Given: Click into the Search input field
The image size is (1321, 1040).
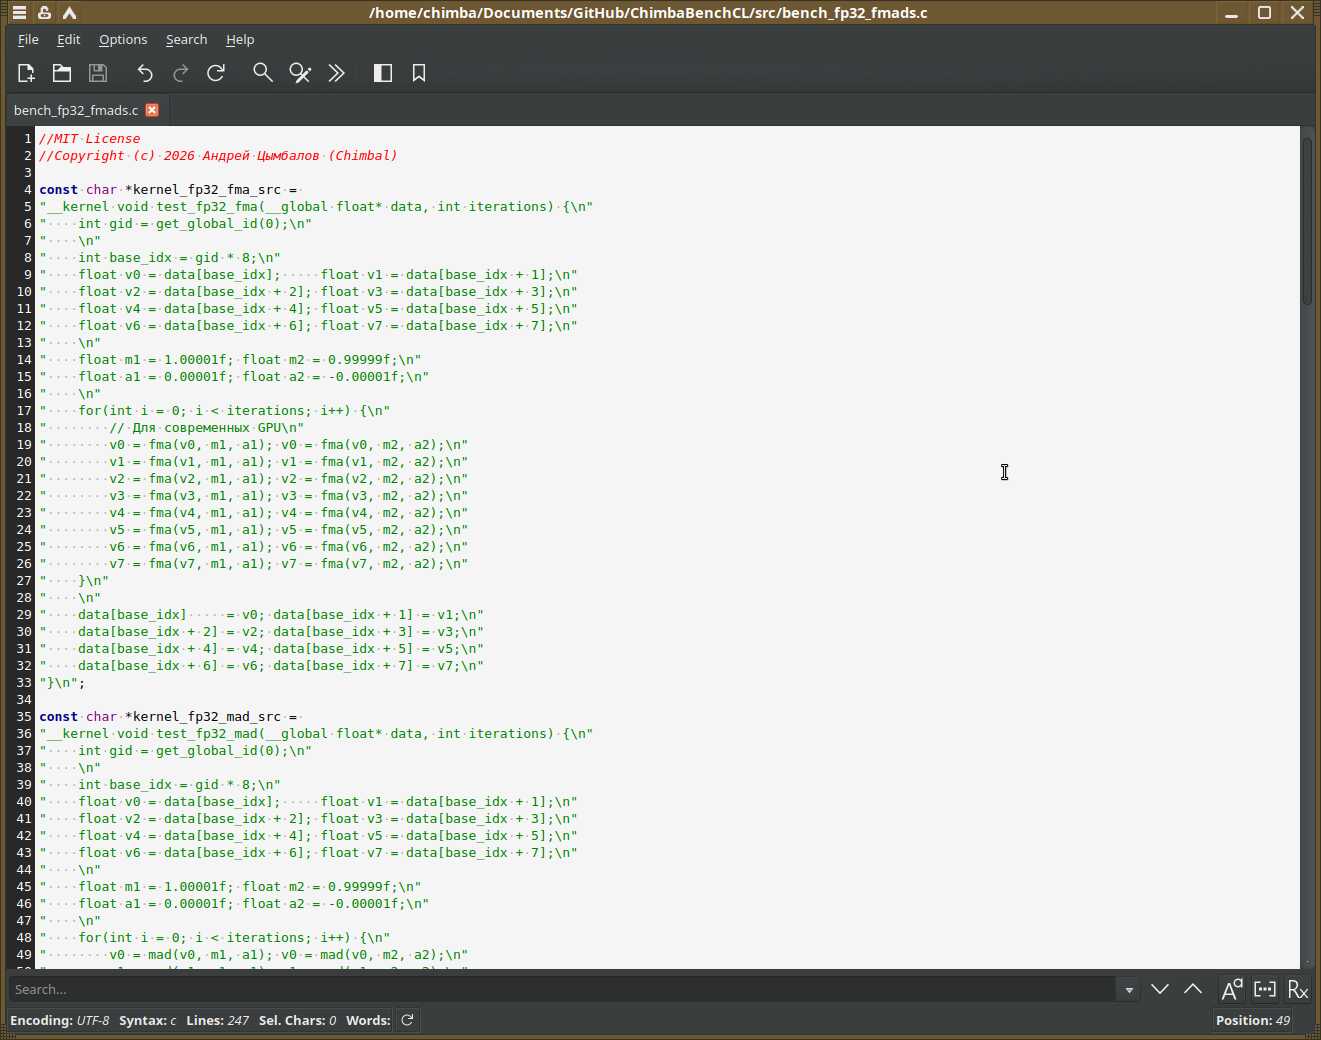Looking at the screenshot, I should tap(563, 989).
